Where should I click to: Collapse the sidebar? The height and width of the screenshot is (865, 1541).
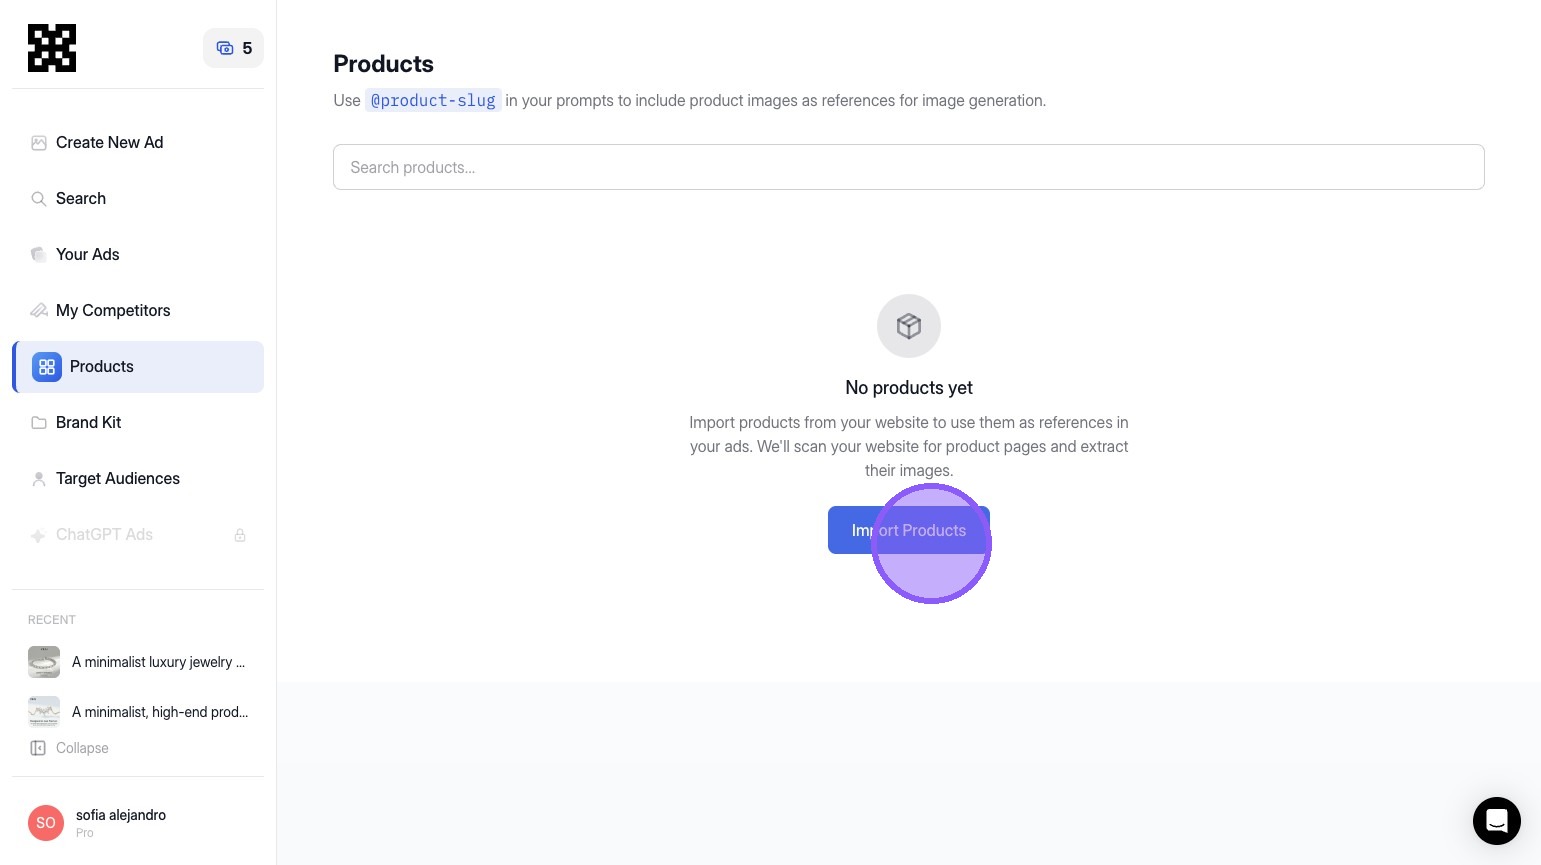pyautogui.click(x=70, y=748)
